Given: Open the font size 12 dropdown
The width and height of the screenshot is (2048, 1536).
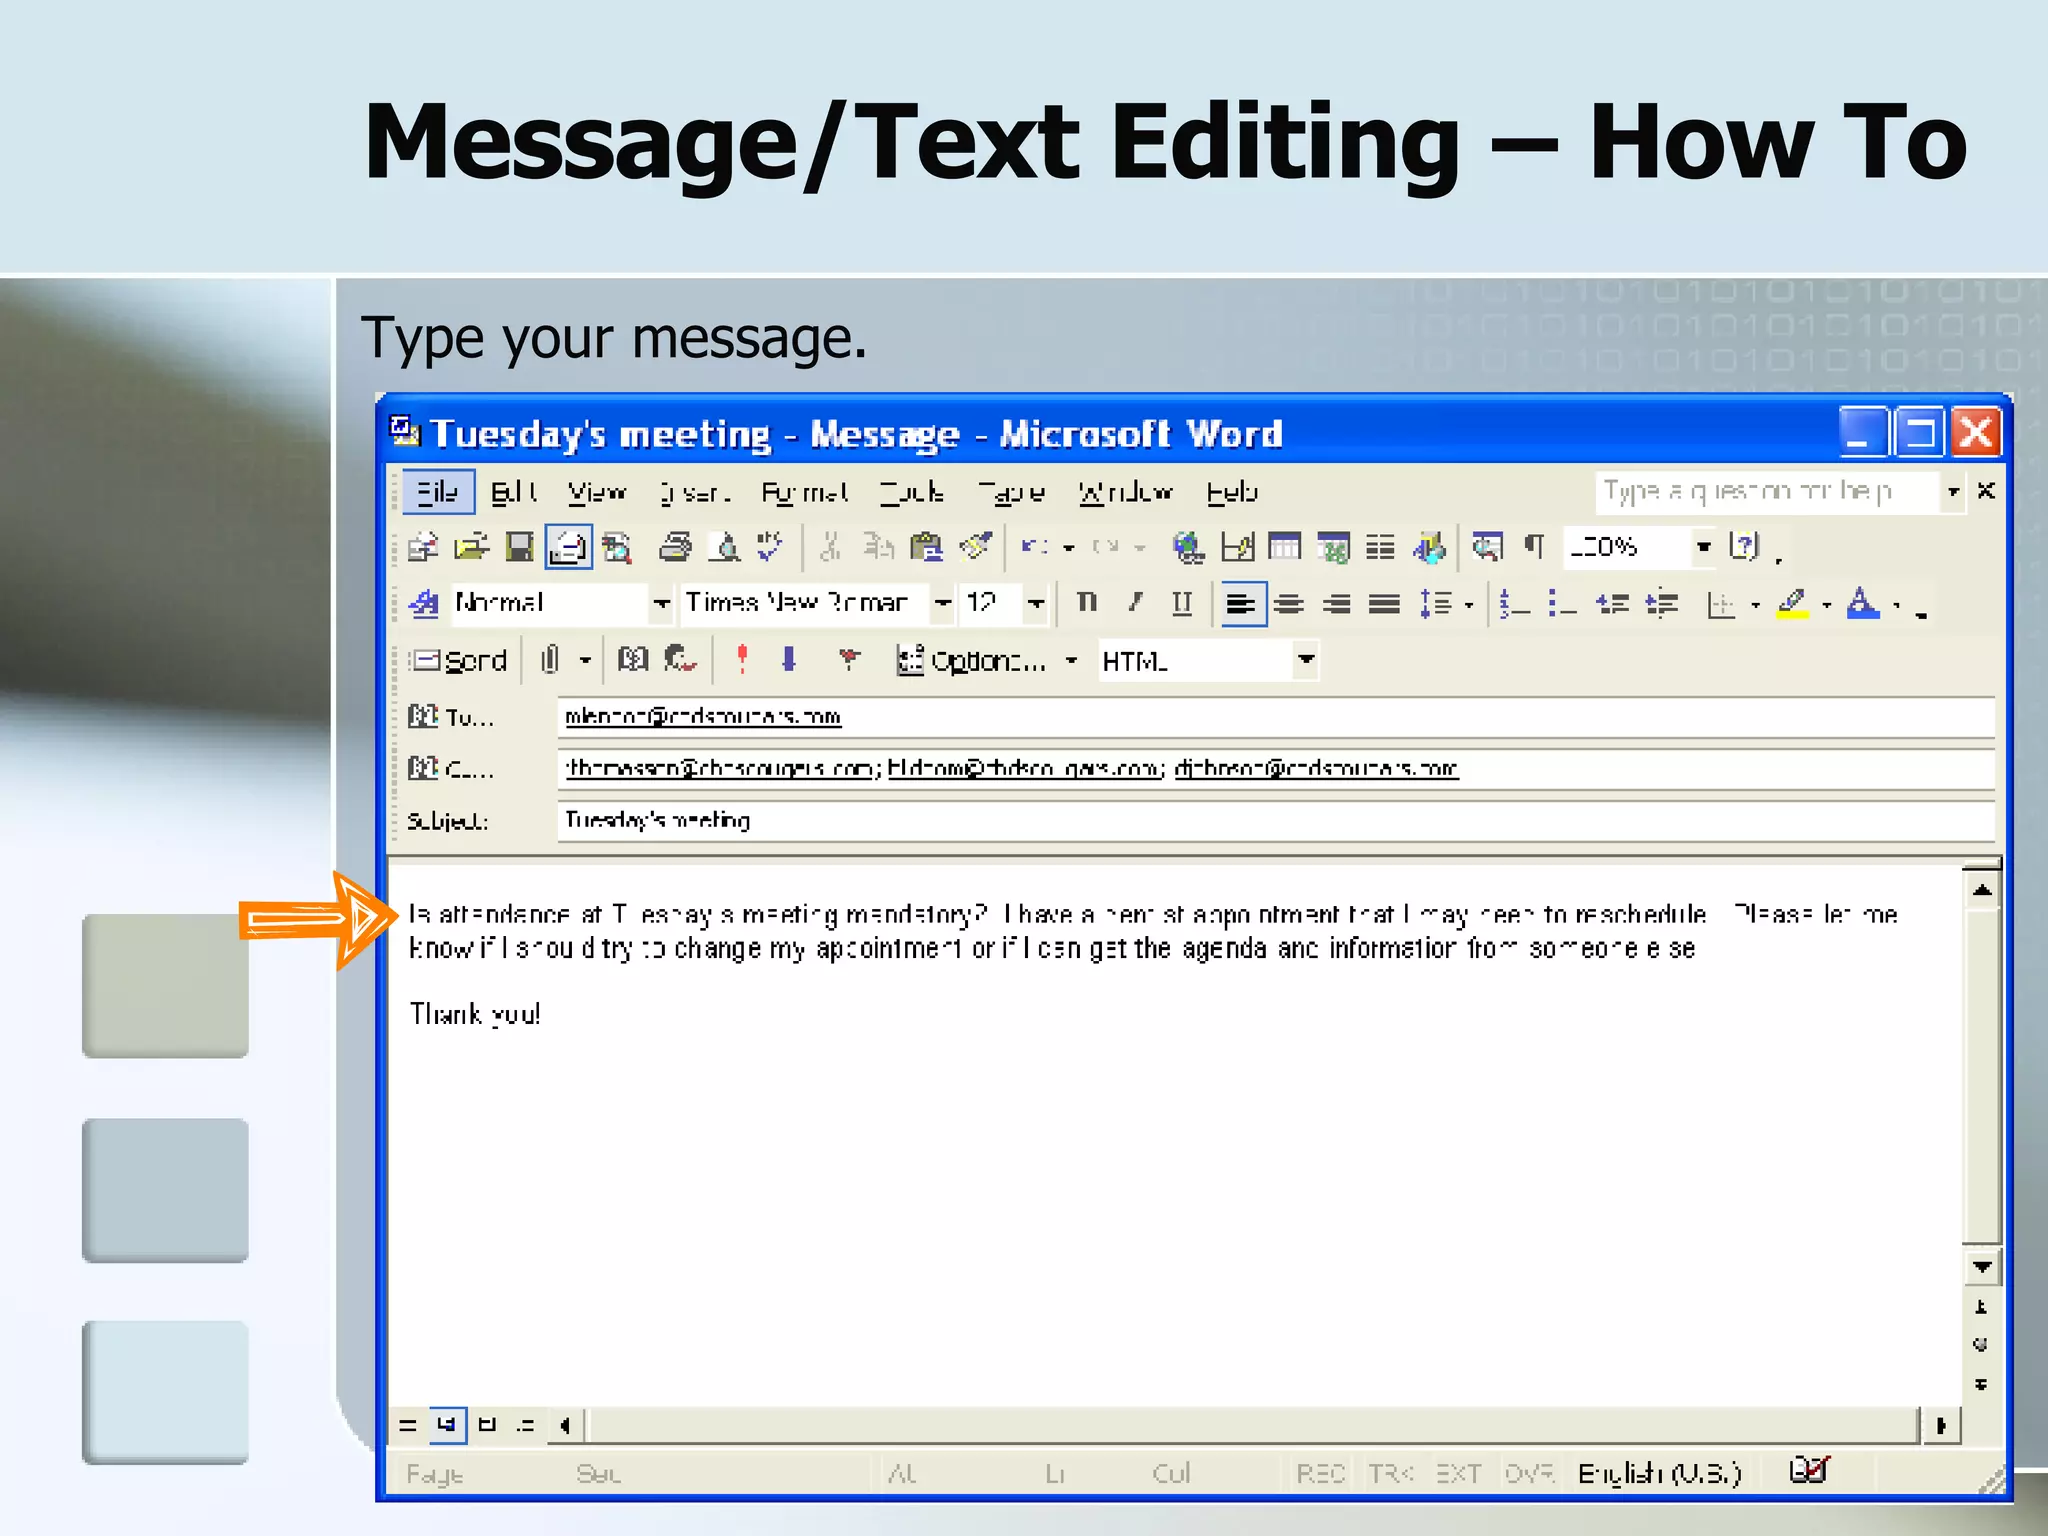Looking at the screenshot, I should click(x=1036, y=604).
